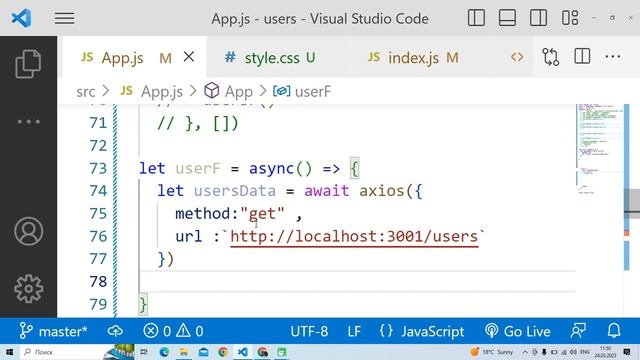640x360 pixels.
Task: Click the userF variable on line 73
Action: 198,168
